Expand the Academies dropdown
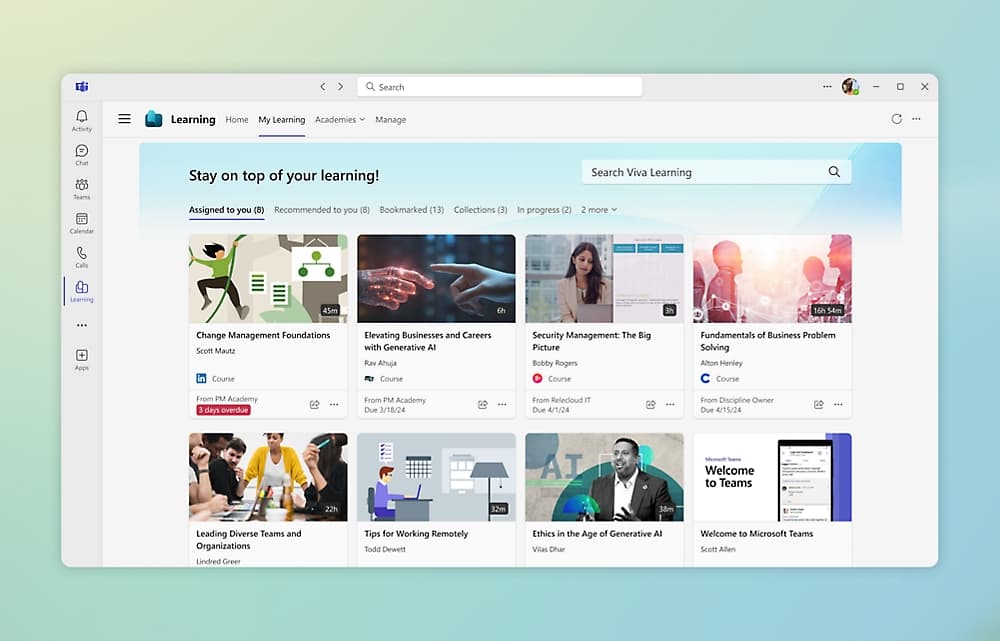The width and height of the screenshot is (1000, 641). [340, 120]
